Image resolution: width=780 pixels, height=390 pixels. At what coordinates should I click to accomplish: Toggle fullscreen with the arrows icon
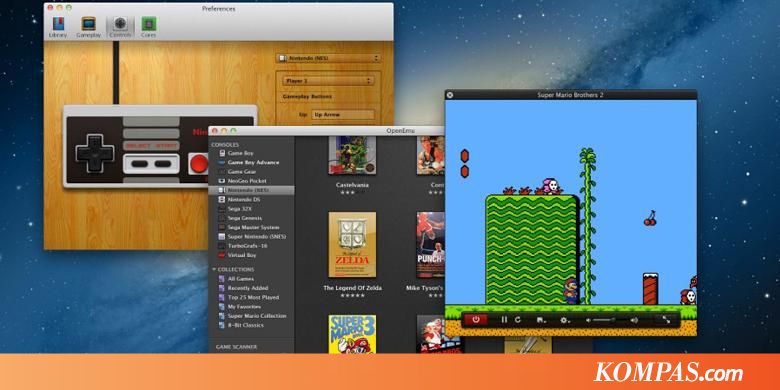click(667, 320)
